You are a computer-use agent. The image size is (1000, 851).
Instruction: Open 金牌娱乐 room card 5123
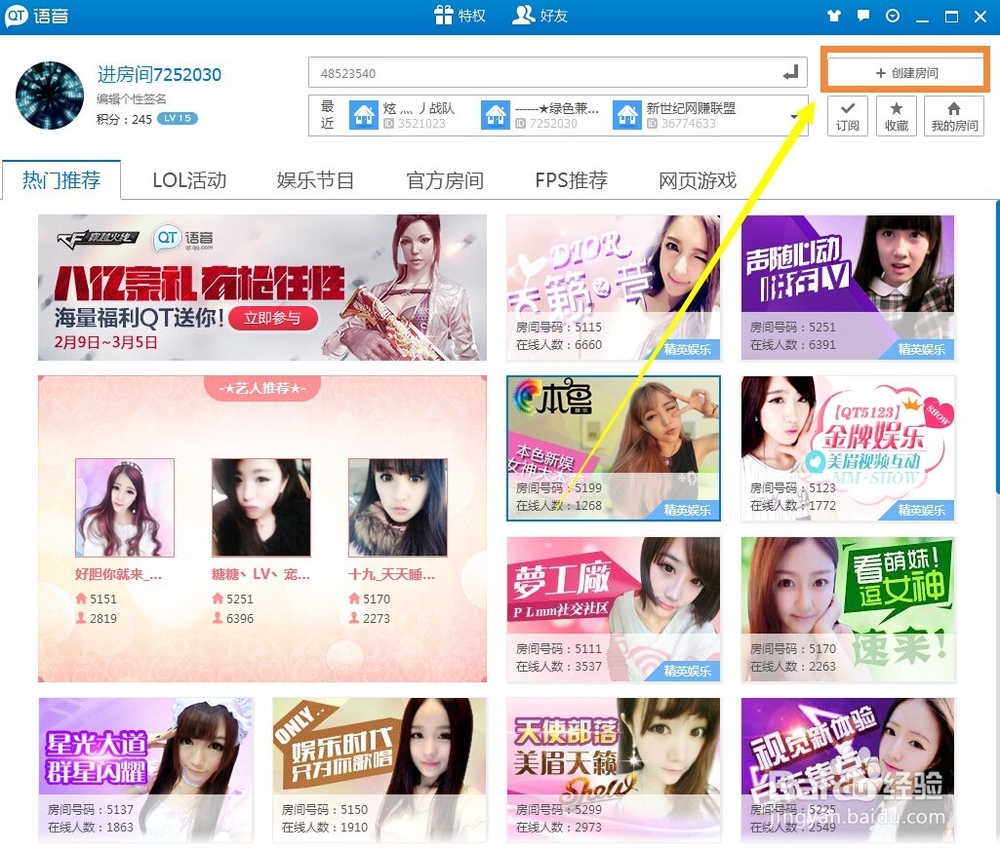[848, 448]
